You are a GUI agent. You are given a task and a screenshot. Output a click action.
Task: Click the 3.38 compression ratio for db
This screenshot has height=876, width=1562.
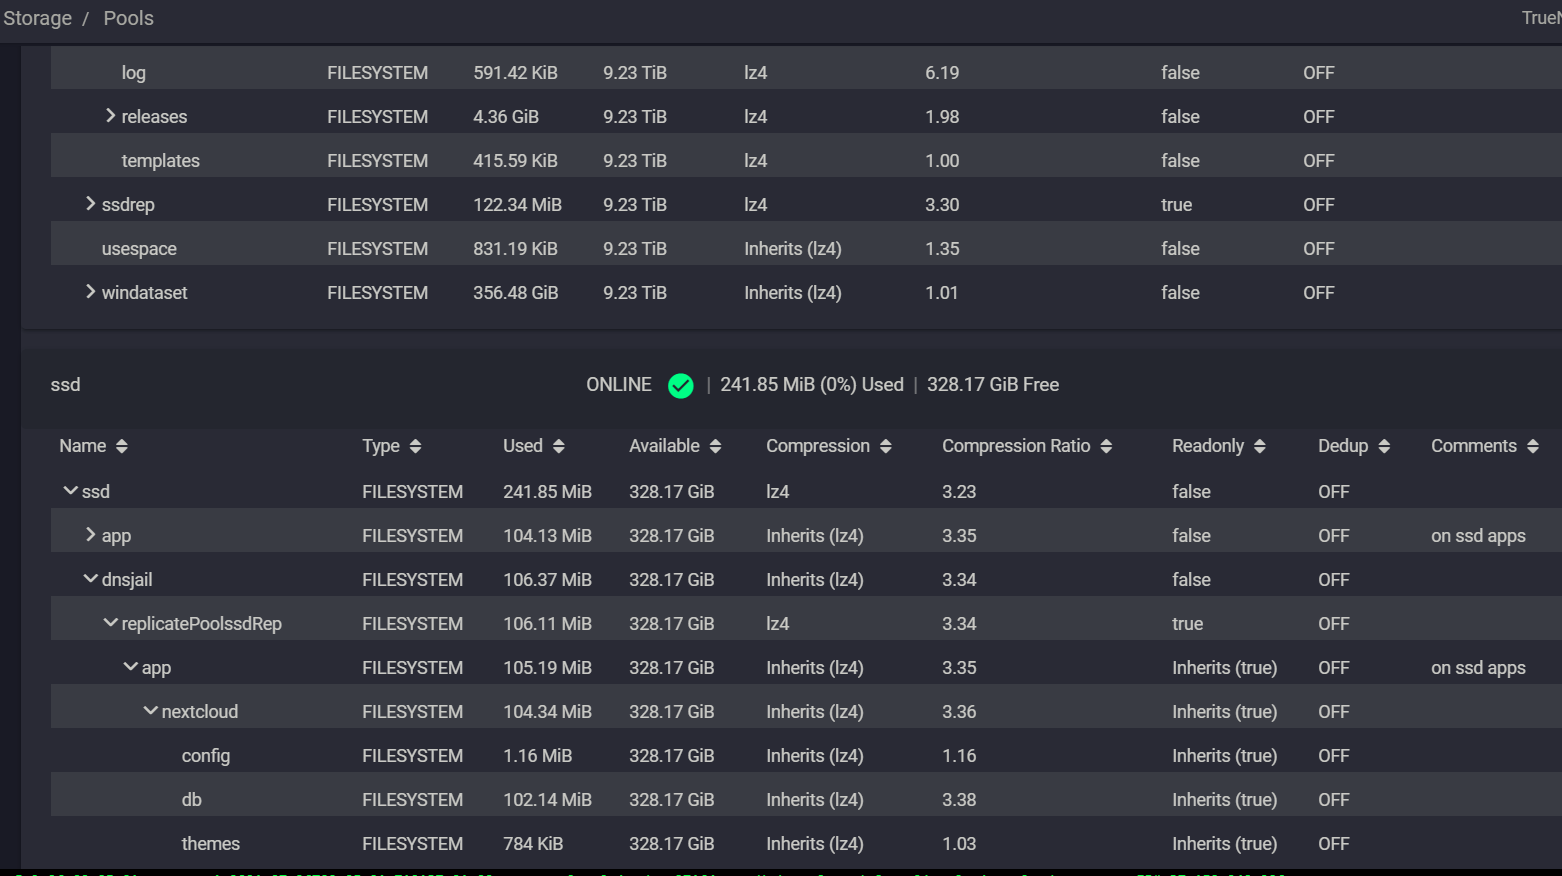(959, 800)
